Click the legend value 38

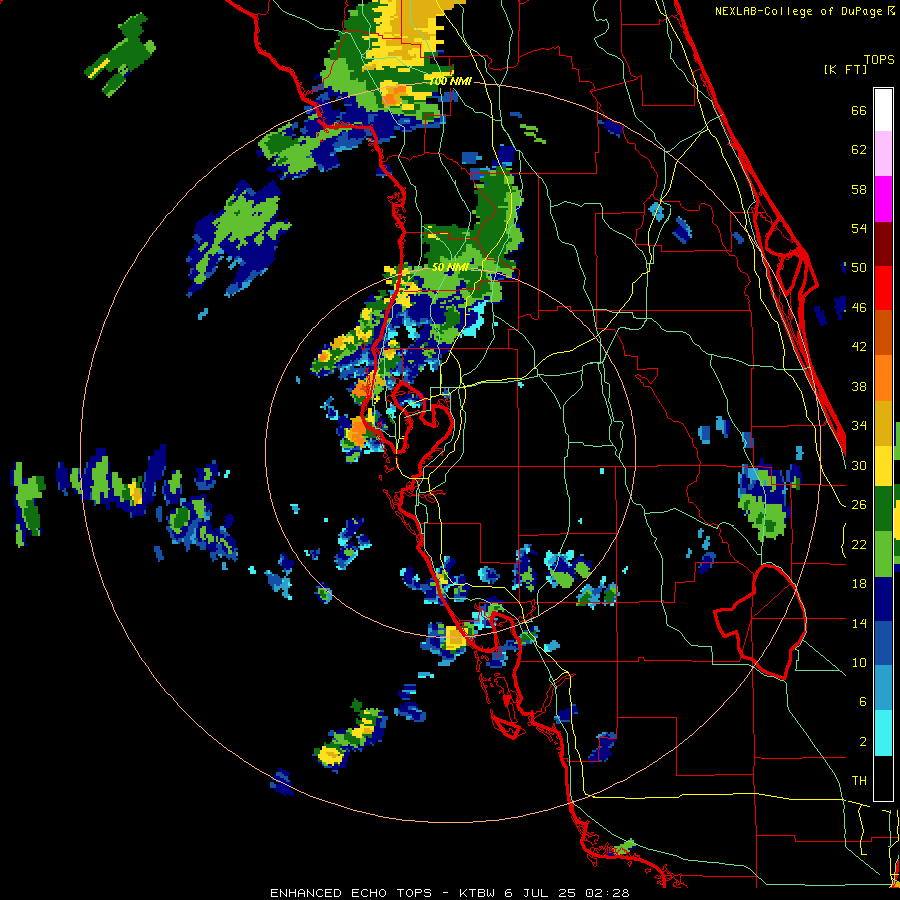(x=859, y=386)
